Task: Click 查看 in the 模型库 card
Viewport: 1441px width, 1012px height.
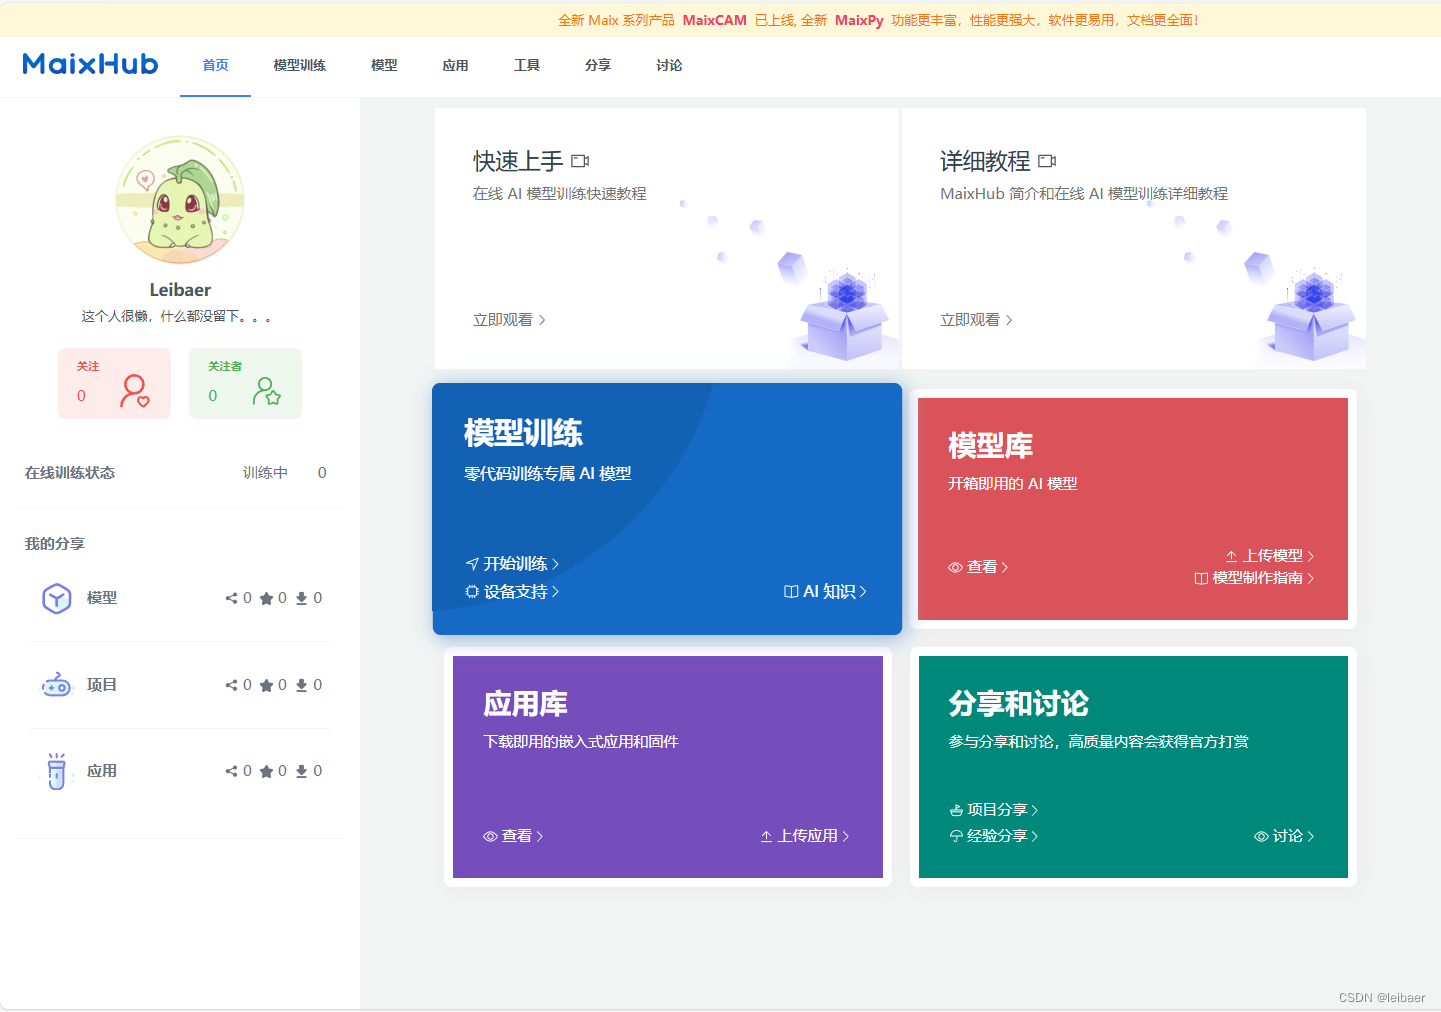Action: [978, 567]
